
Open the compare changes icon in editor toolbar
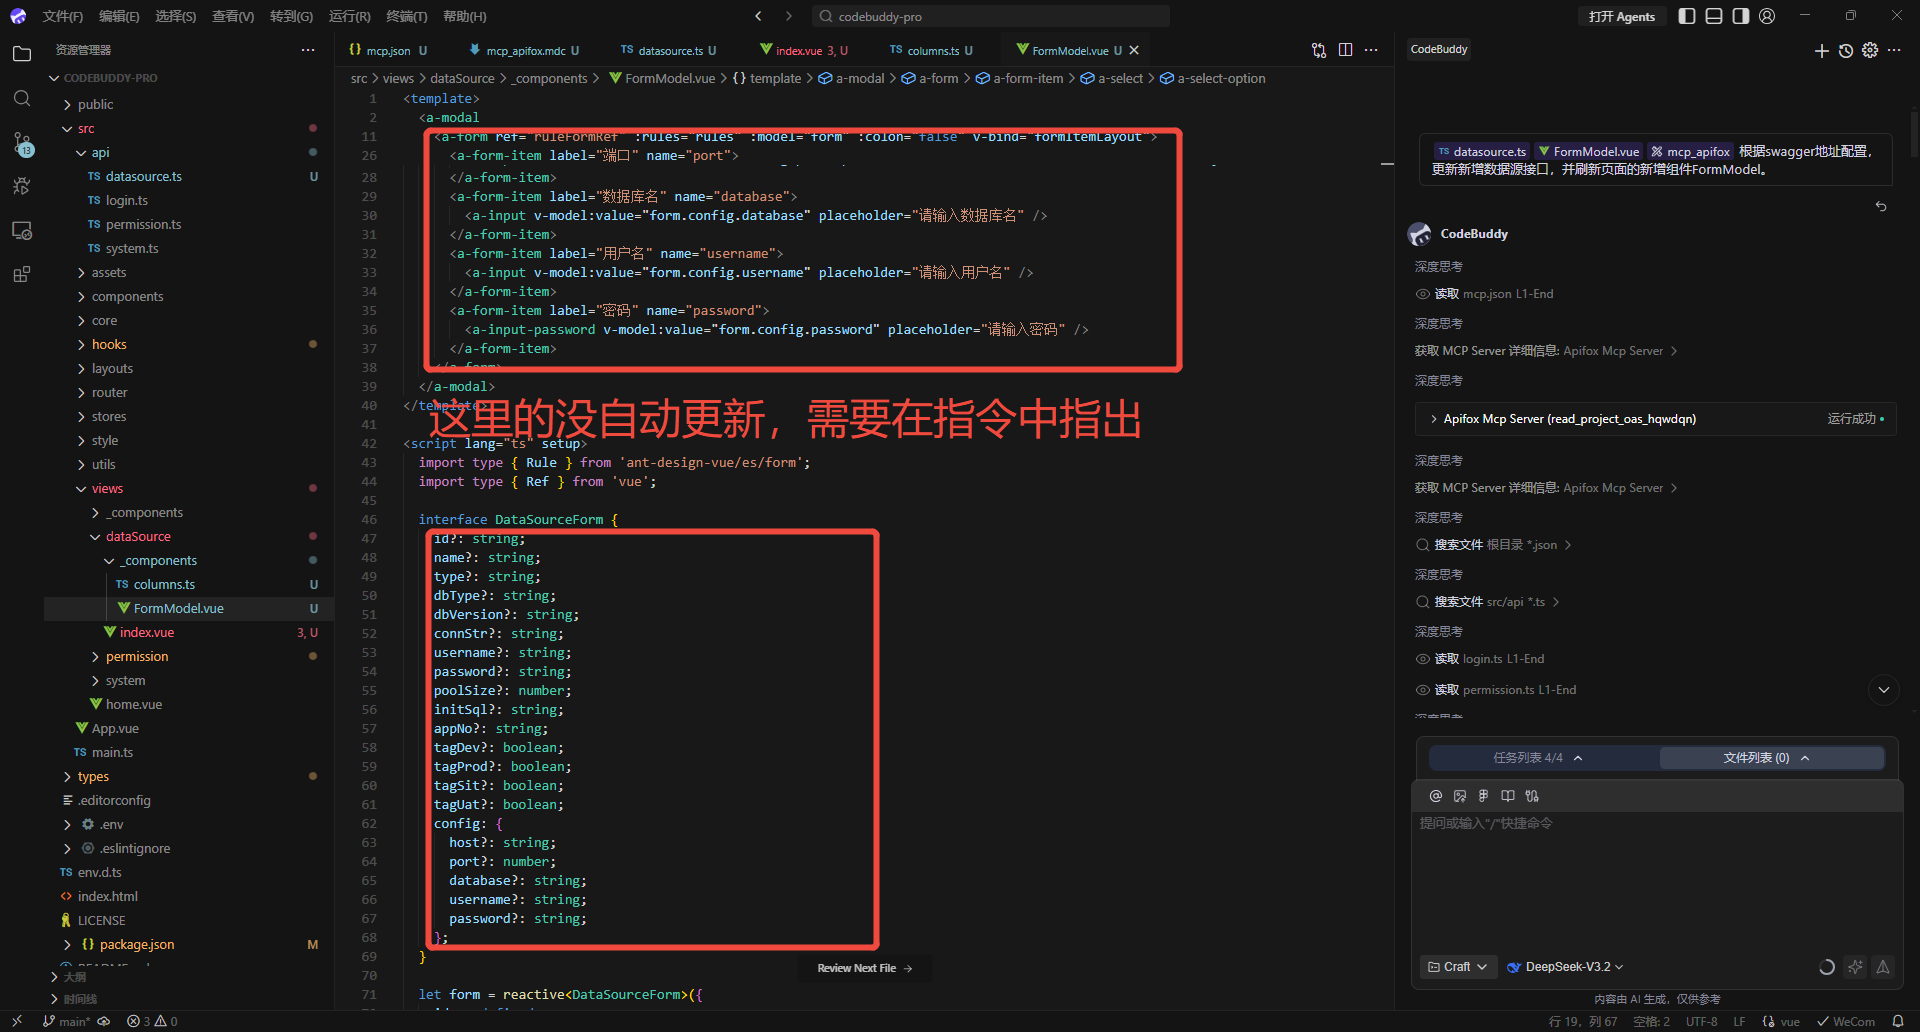[1318, 50]
